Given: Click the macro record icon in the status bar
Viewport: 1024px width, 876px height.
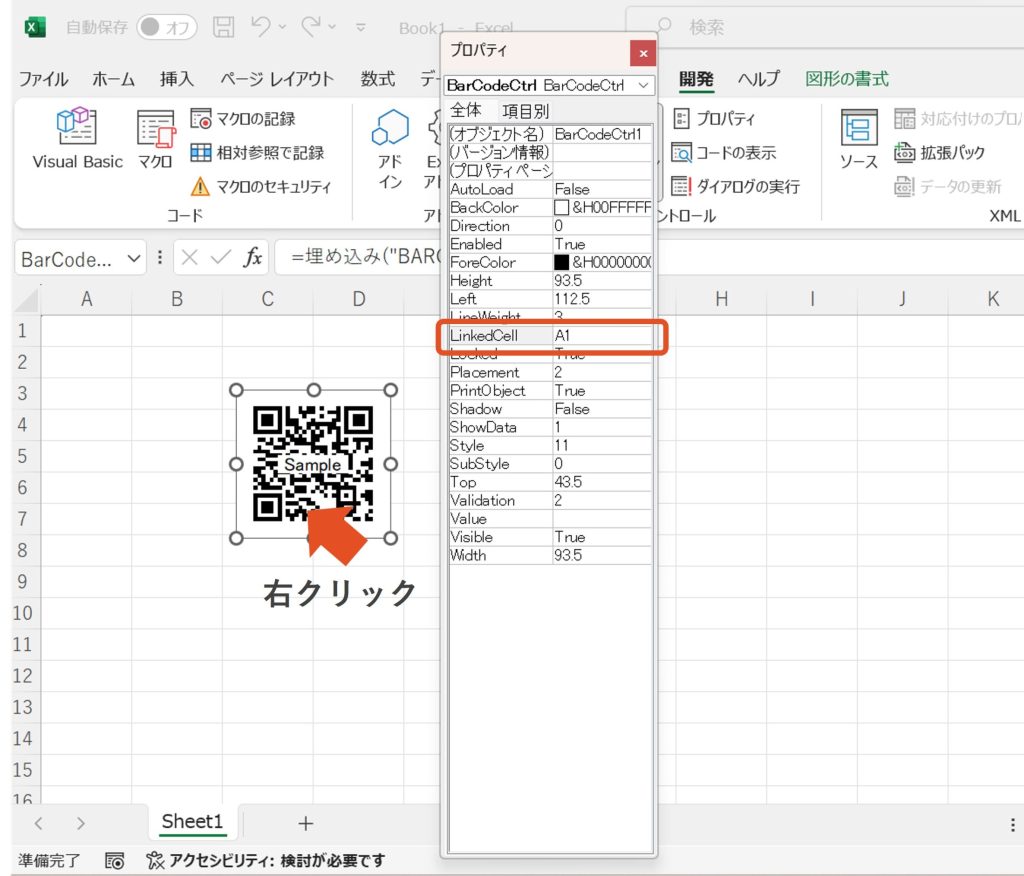Looking at the screenshot, I should [114, 861].
